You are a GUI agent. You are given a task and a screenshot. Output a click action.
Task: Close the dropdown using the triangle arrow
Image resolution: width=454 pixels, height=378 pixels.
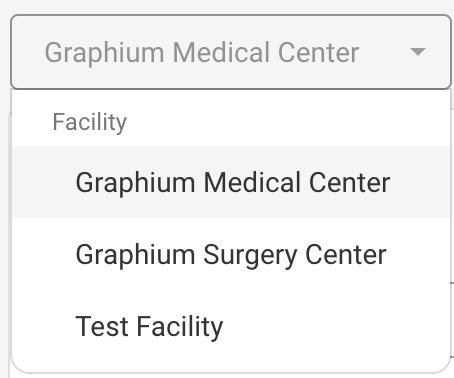tap(418, 52)
